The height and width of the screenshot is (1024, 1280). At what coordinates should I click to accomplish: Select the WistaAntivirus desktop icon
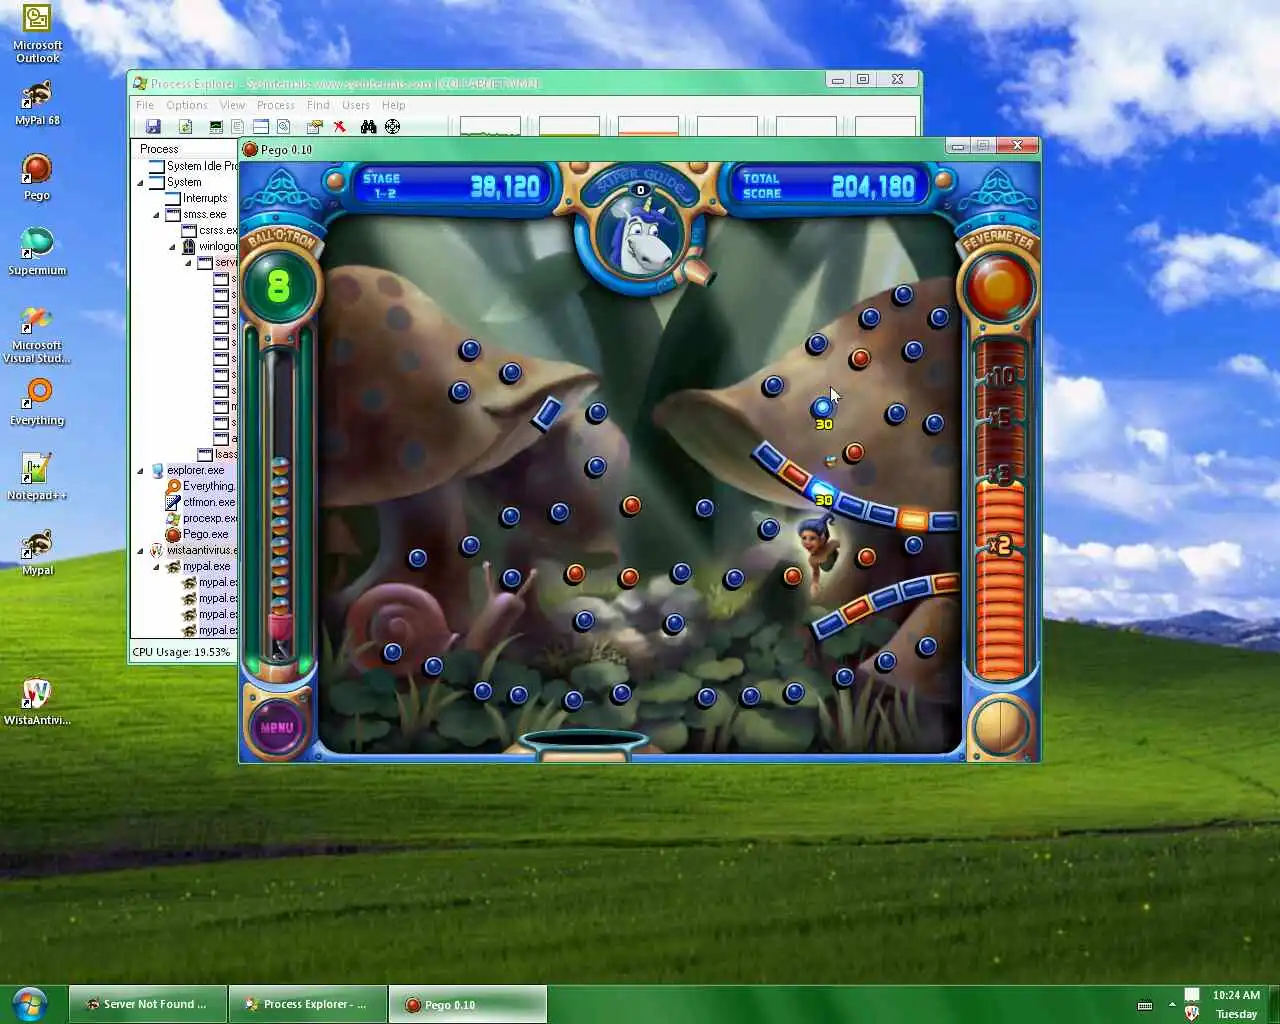(x=37, y=702)
